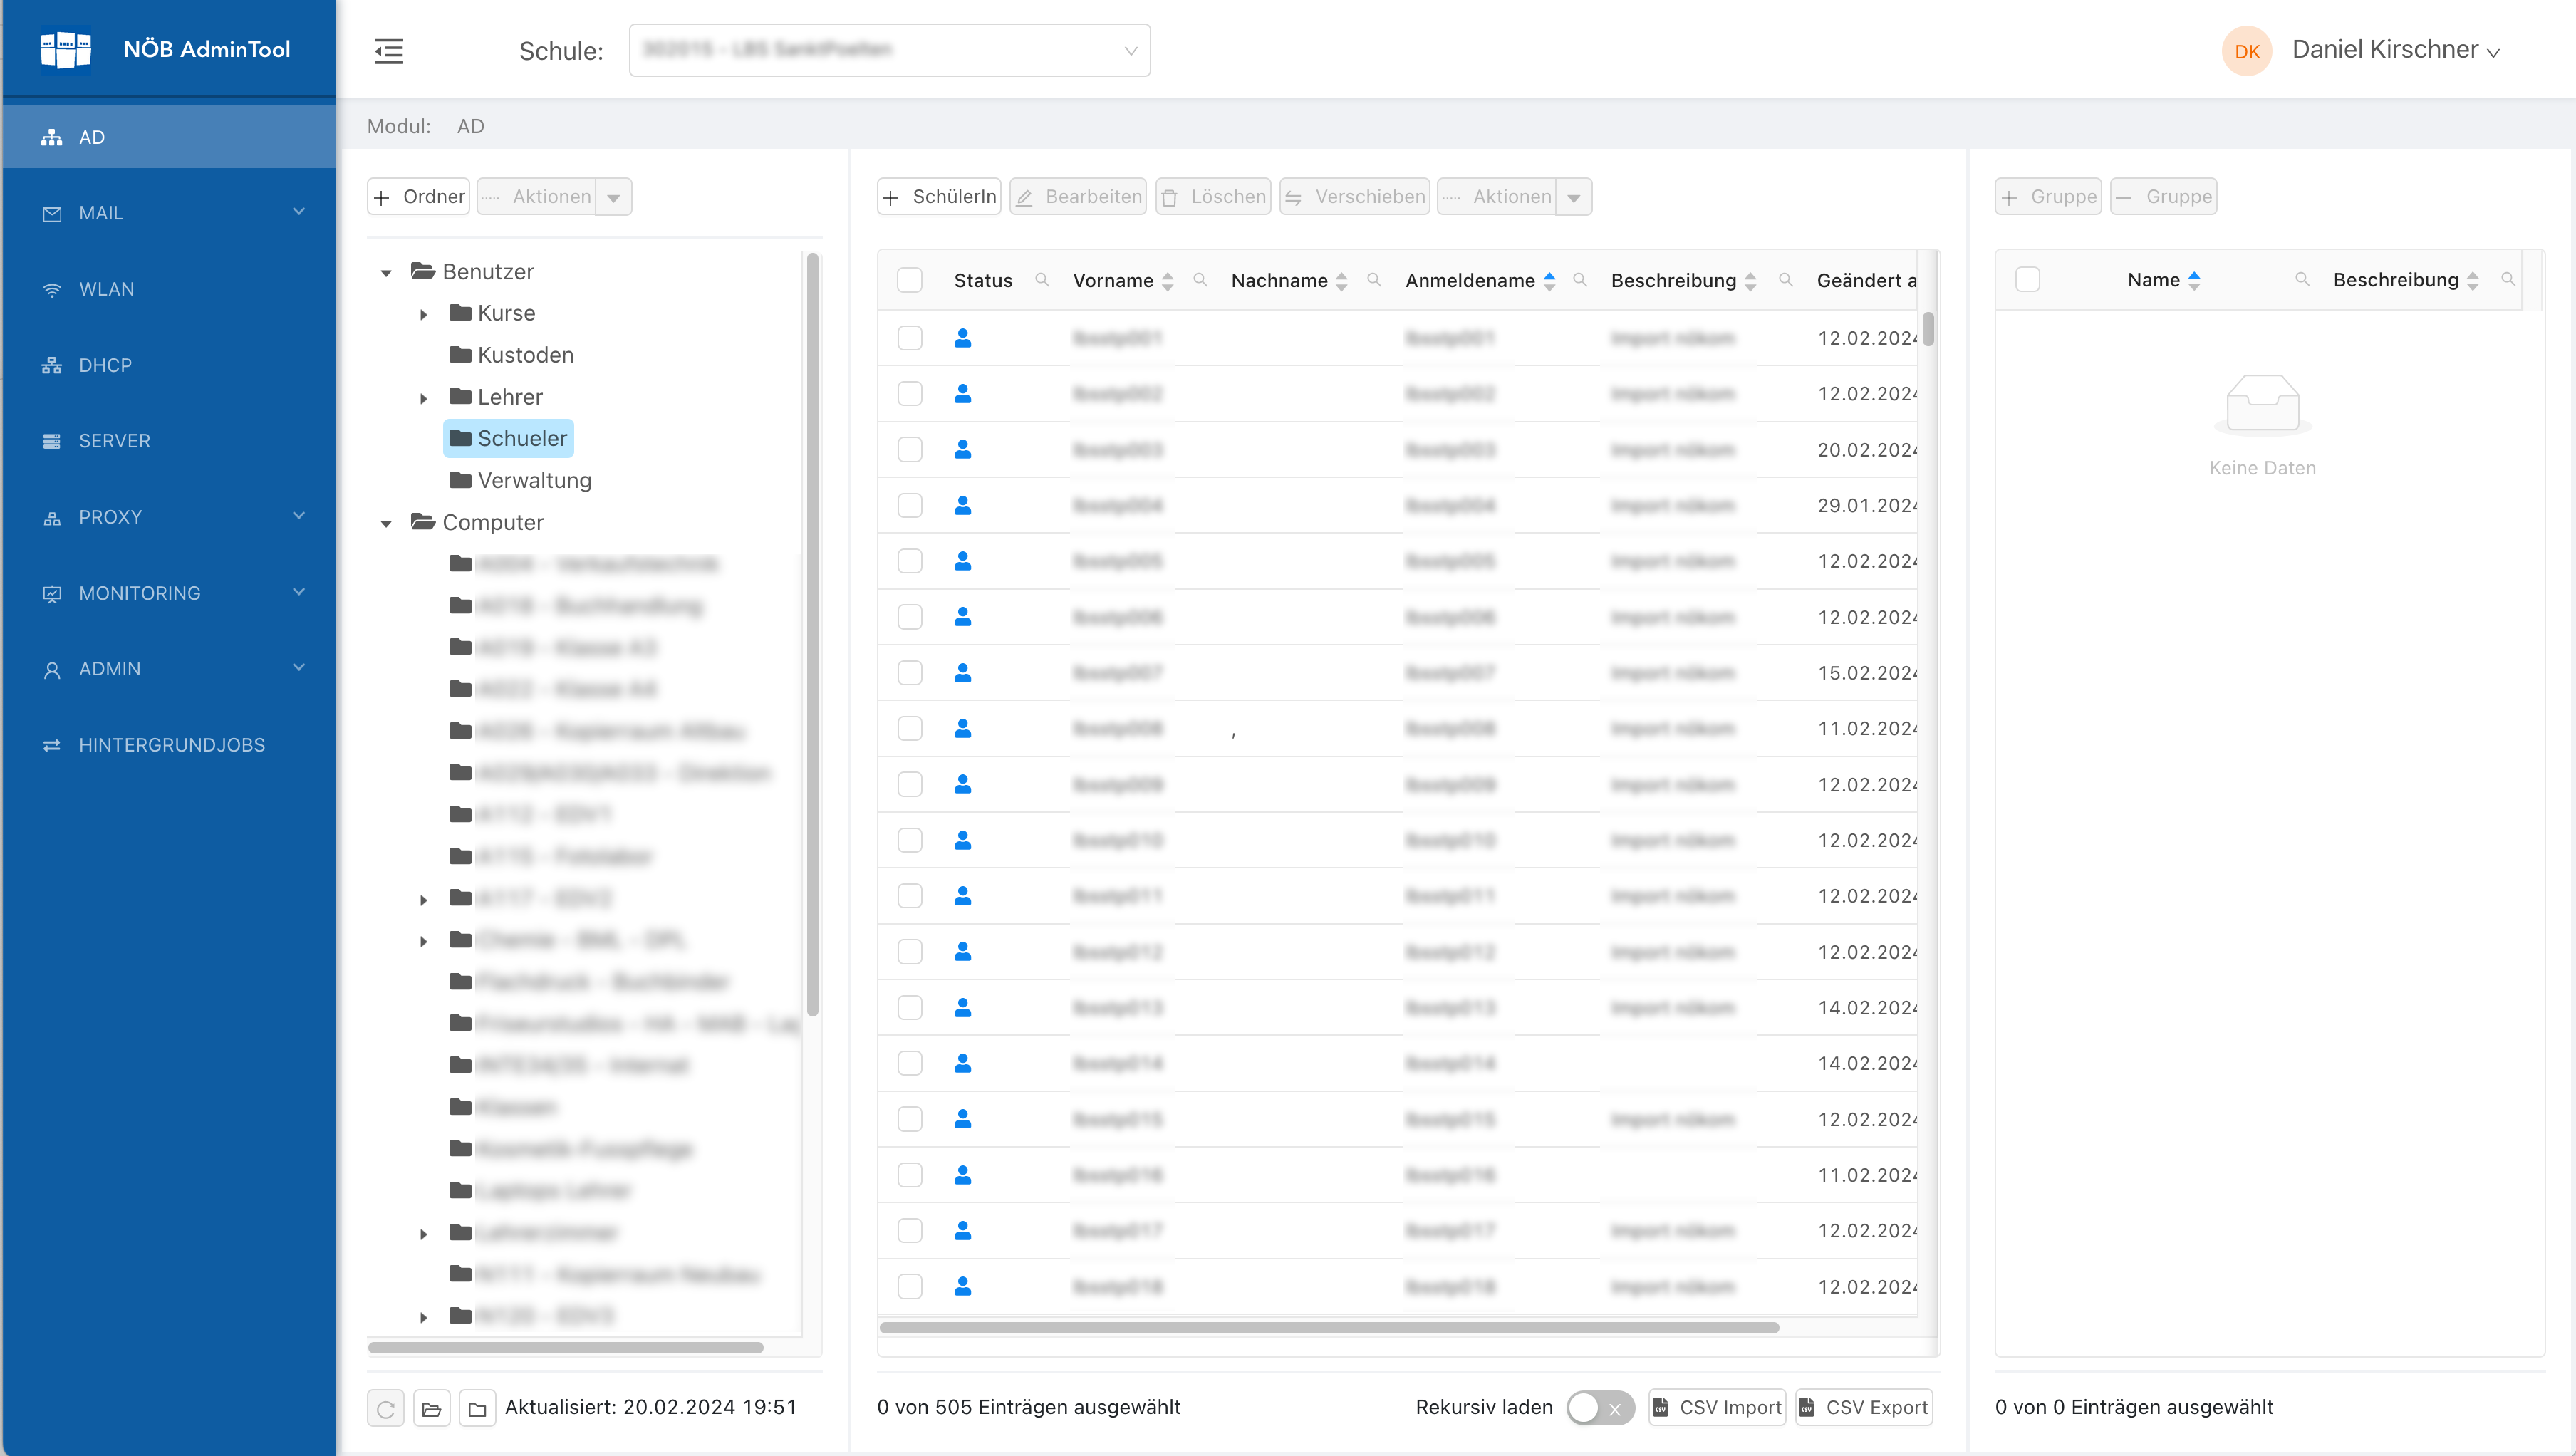
Task: Expand the MAIL sidebar submenu
Action: [x=168, y=213]
